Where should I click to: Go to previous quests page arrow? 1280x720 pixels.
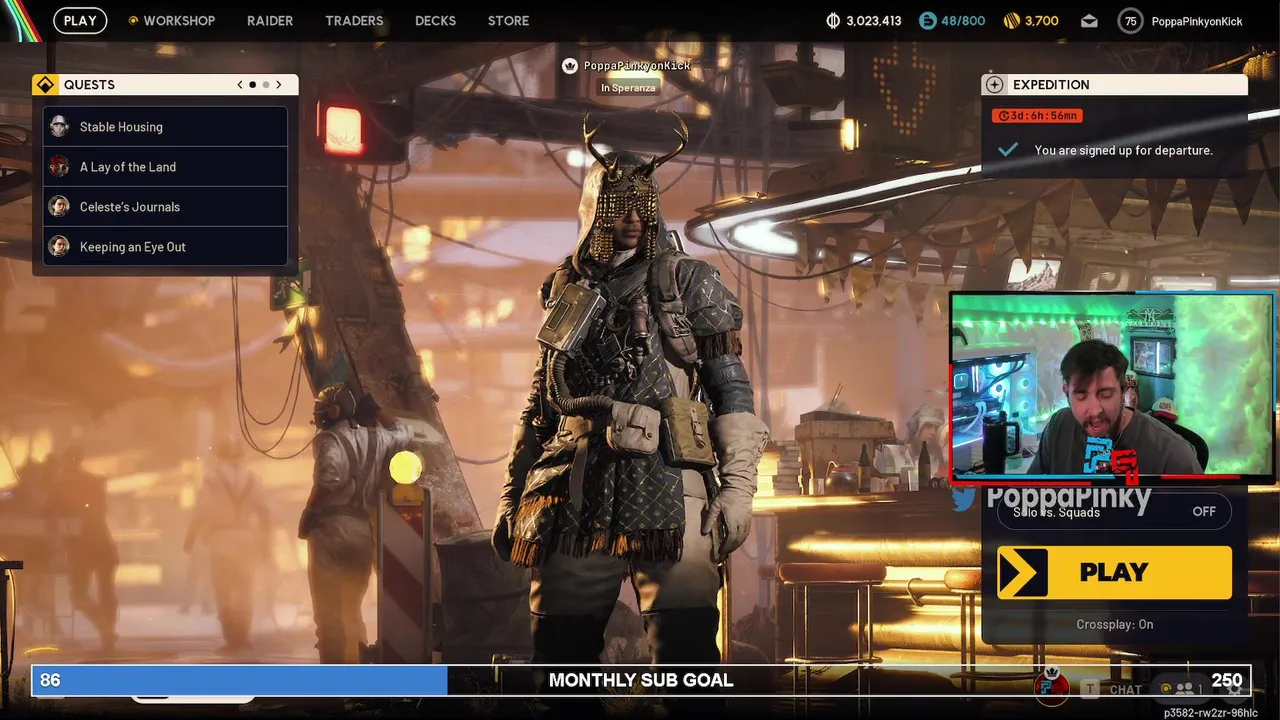[240, 85]
